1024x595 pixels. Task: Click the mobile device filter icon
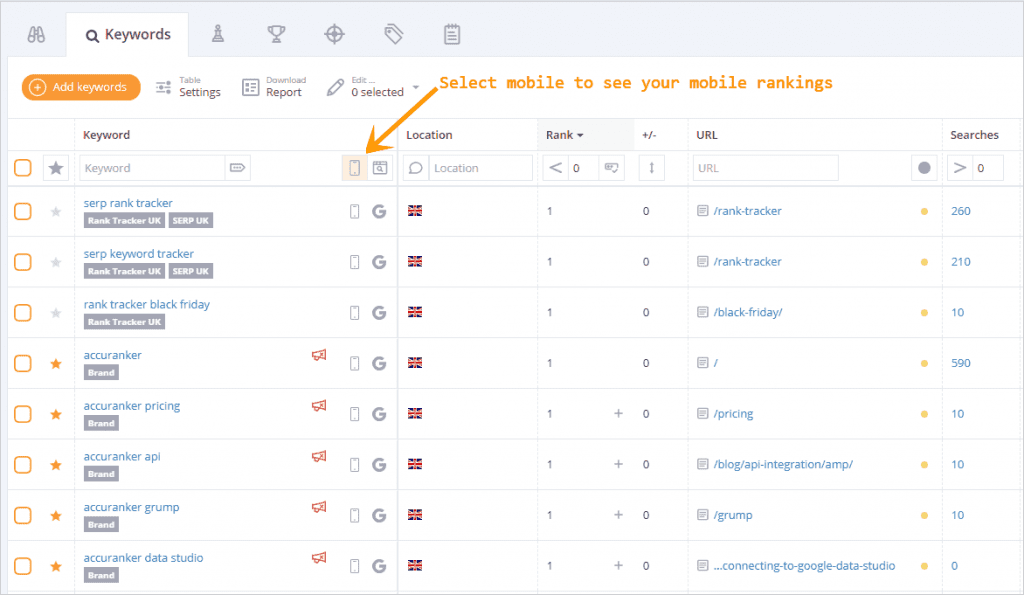click(x=354, y=168)
